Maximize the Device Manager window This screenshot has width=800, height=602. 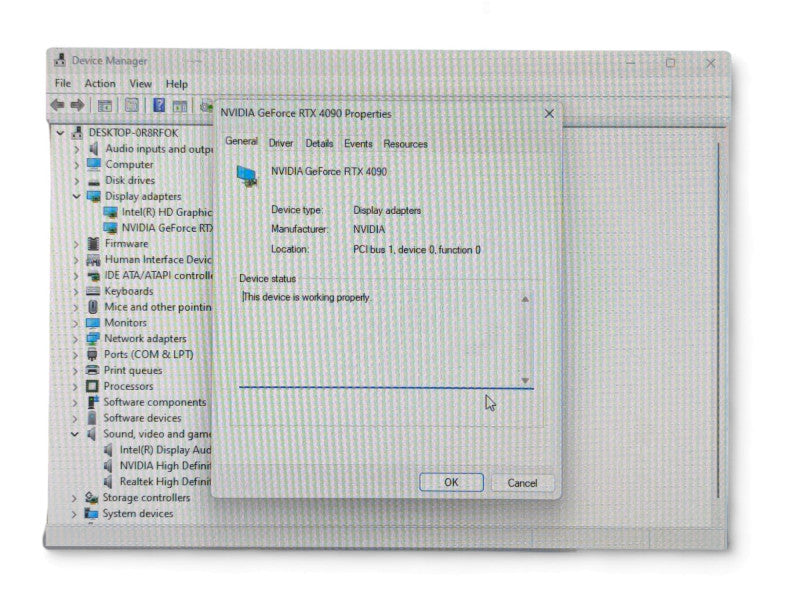point(670,63)
